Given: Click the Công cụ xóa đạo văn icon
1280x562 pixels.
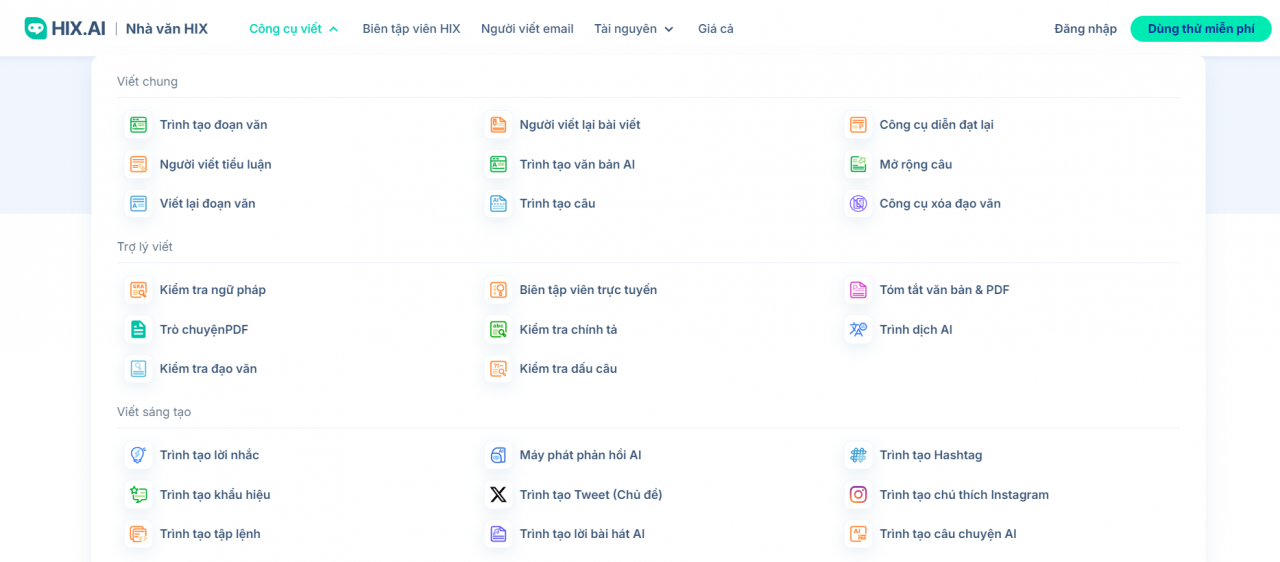Looking at the screenshot, I should click(x=858, y=204).
